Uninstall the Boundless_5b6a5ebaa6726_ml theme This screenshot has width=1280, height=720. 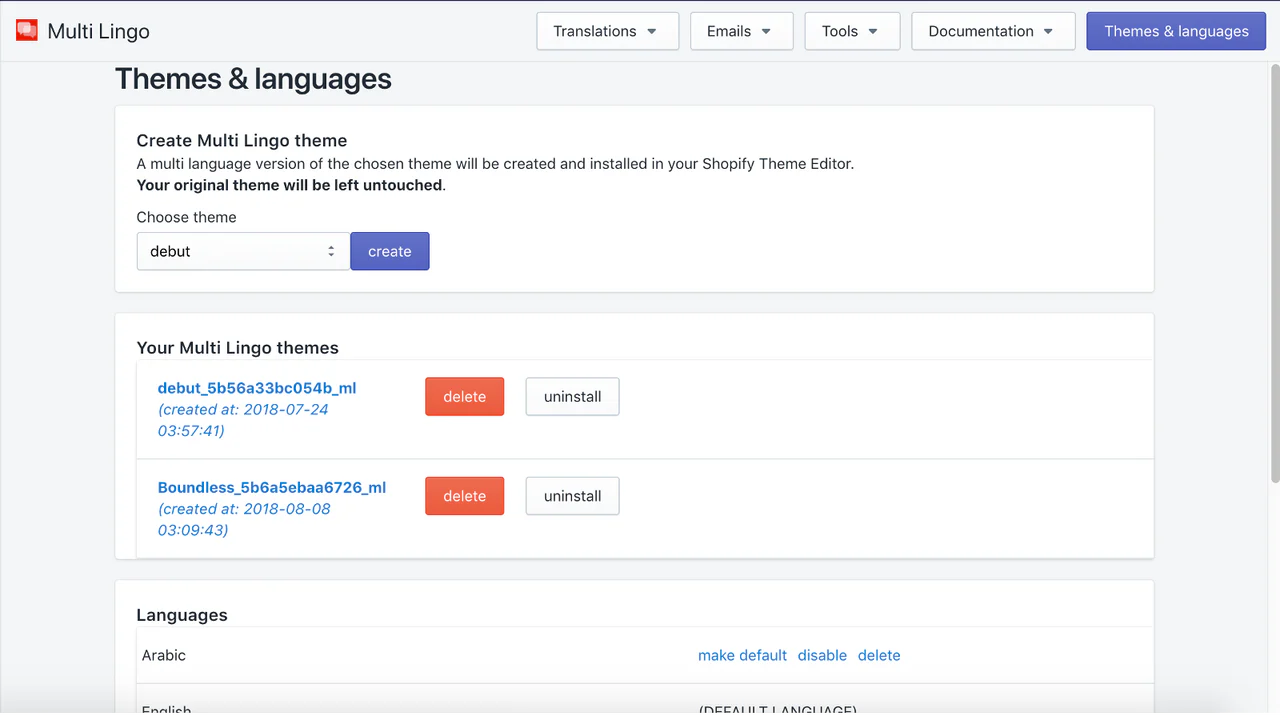[572, 496]
